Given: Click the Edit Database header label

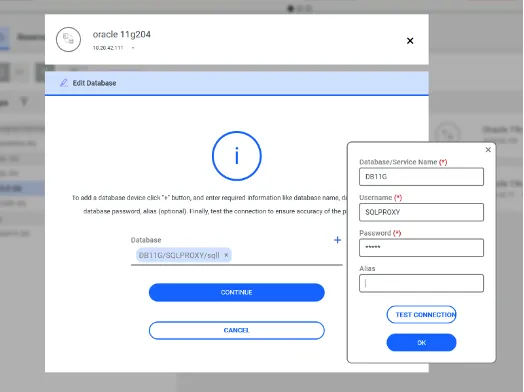Looking at the screenshot, I should 95,83.
